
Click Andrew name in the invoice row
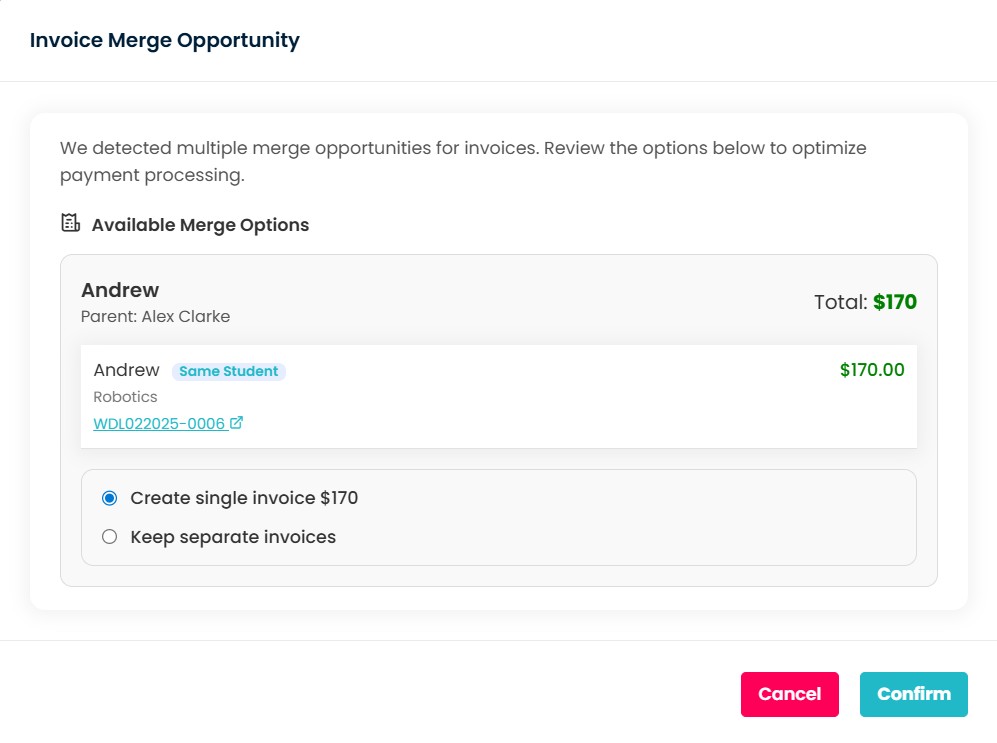tap(126, 371)
